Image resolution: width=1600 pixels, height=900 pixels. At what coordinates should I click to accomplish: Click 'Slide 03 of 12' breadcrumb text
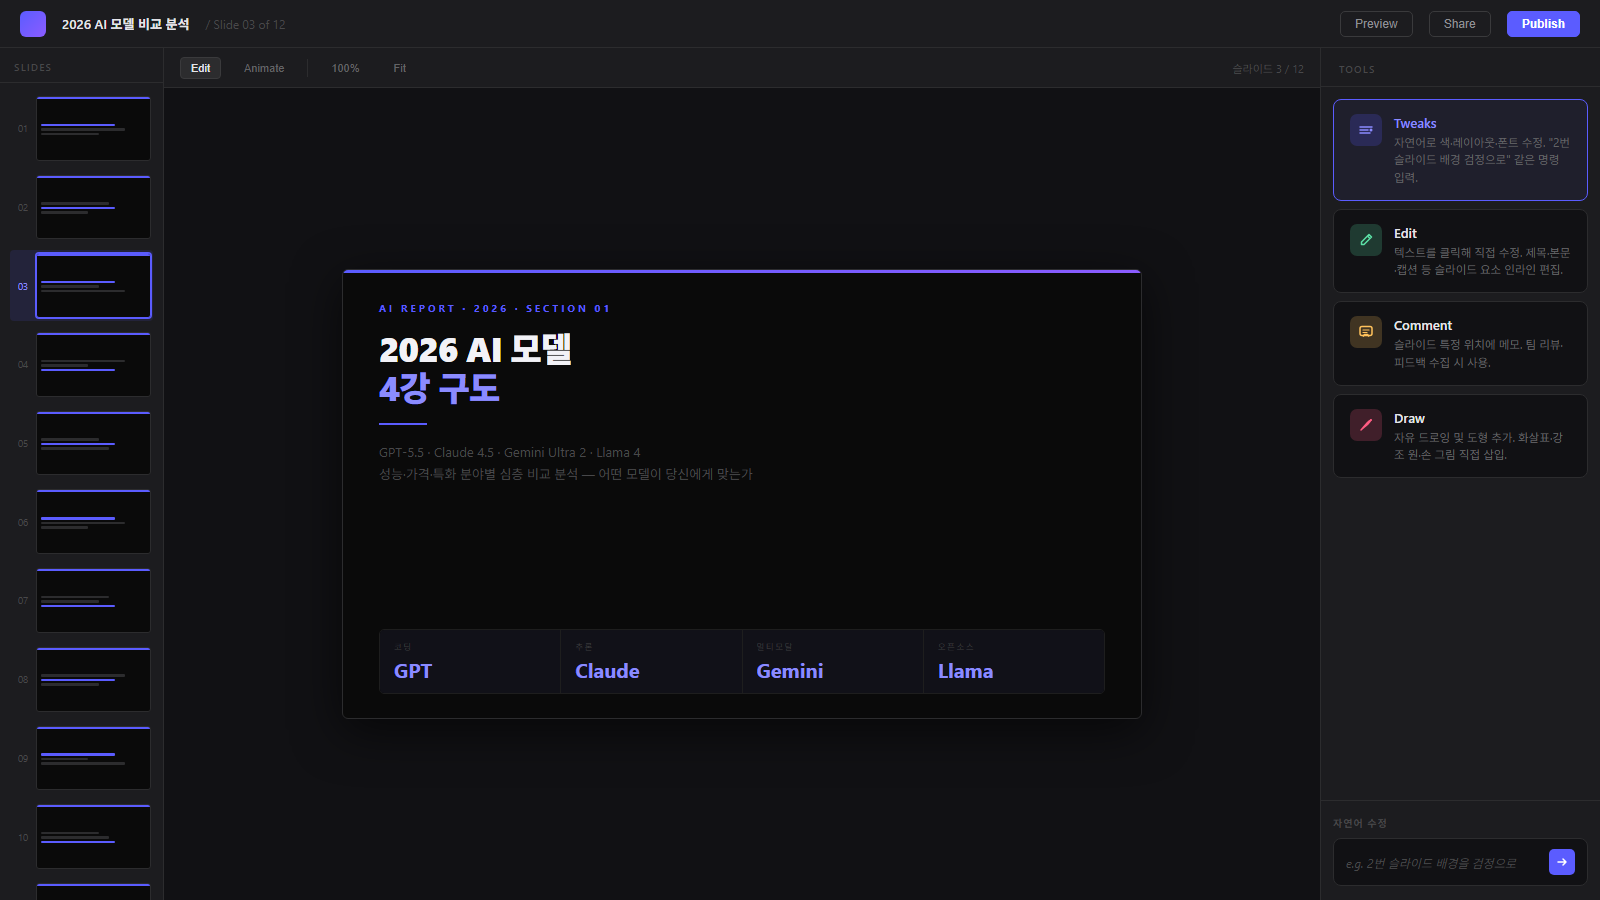pos(248,25)
